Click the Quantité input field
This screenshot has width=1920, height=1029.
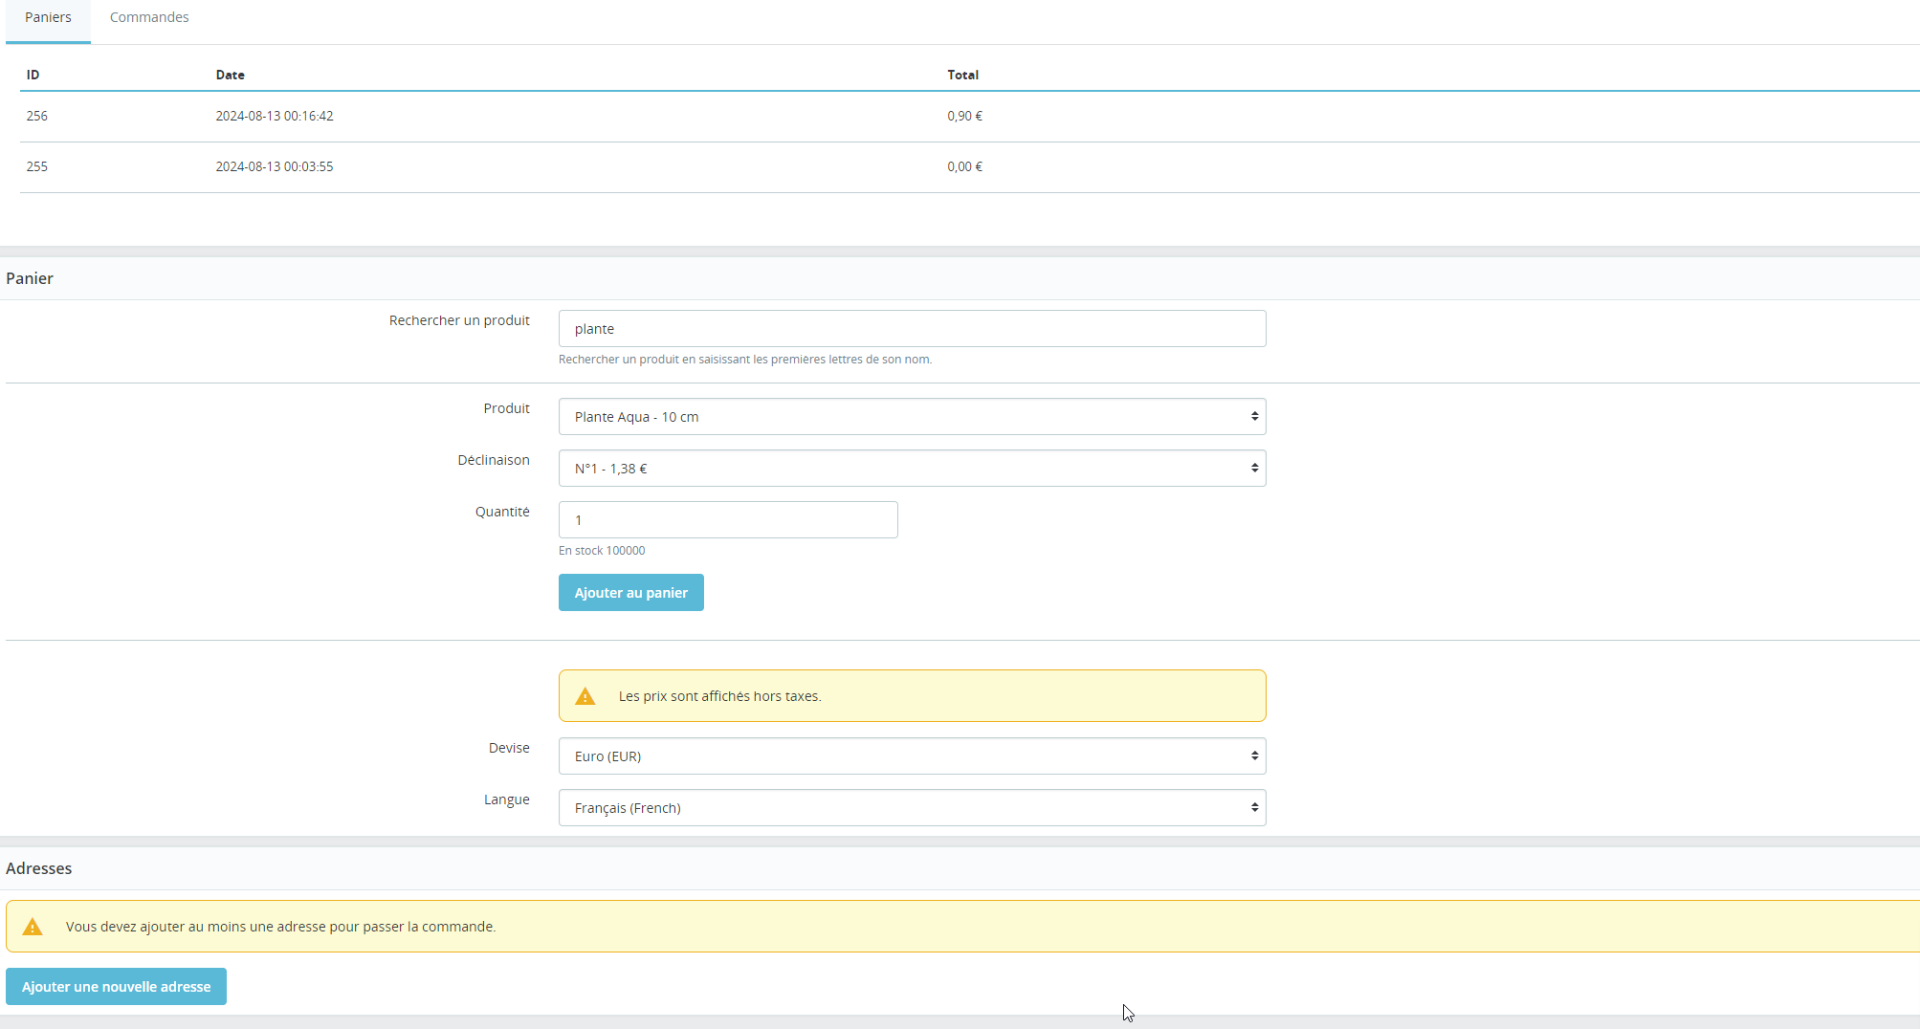(728, 520)
